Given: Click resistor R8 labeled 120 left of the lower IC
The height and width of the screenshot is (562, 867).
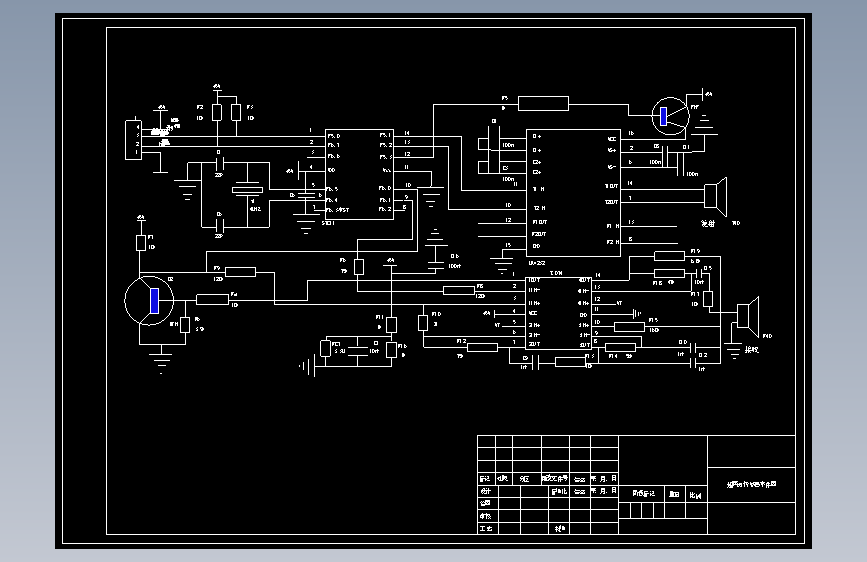Looking at the screenshot, I should tap(459, 290).
